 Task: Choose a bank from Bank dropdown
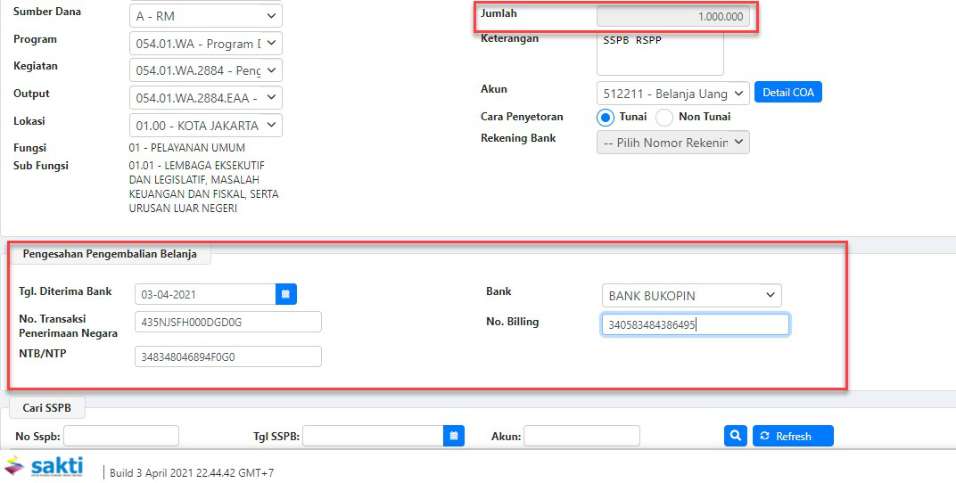click(691, 295)
